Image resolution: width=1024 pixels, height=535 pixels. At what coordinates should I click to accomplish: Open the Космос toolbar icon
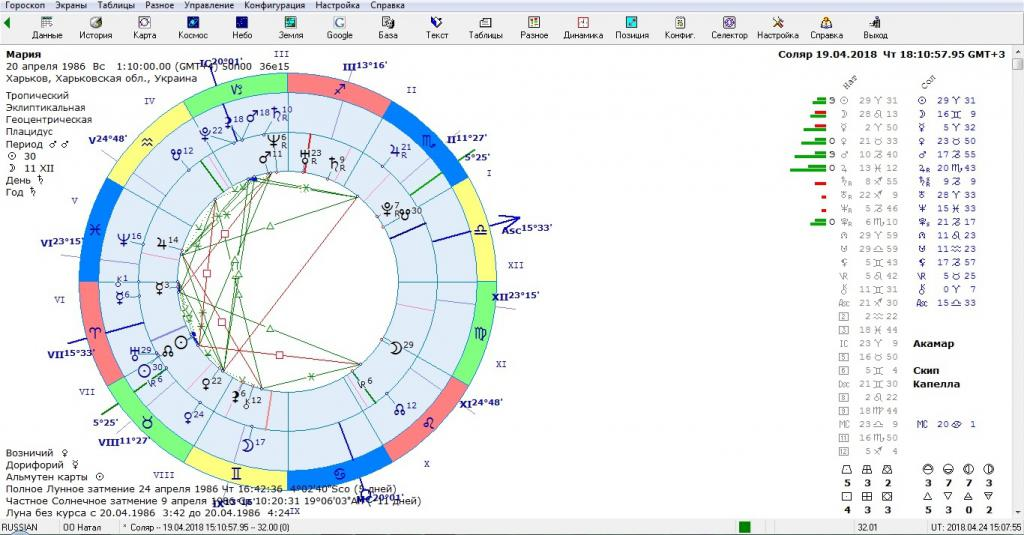pos(193,27)
